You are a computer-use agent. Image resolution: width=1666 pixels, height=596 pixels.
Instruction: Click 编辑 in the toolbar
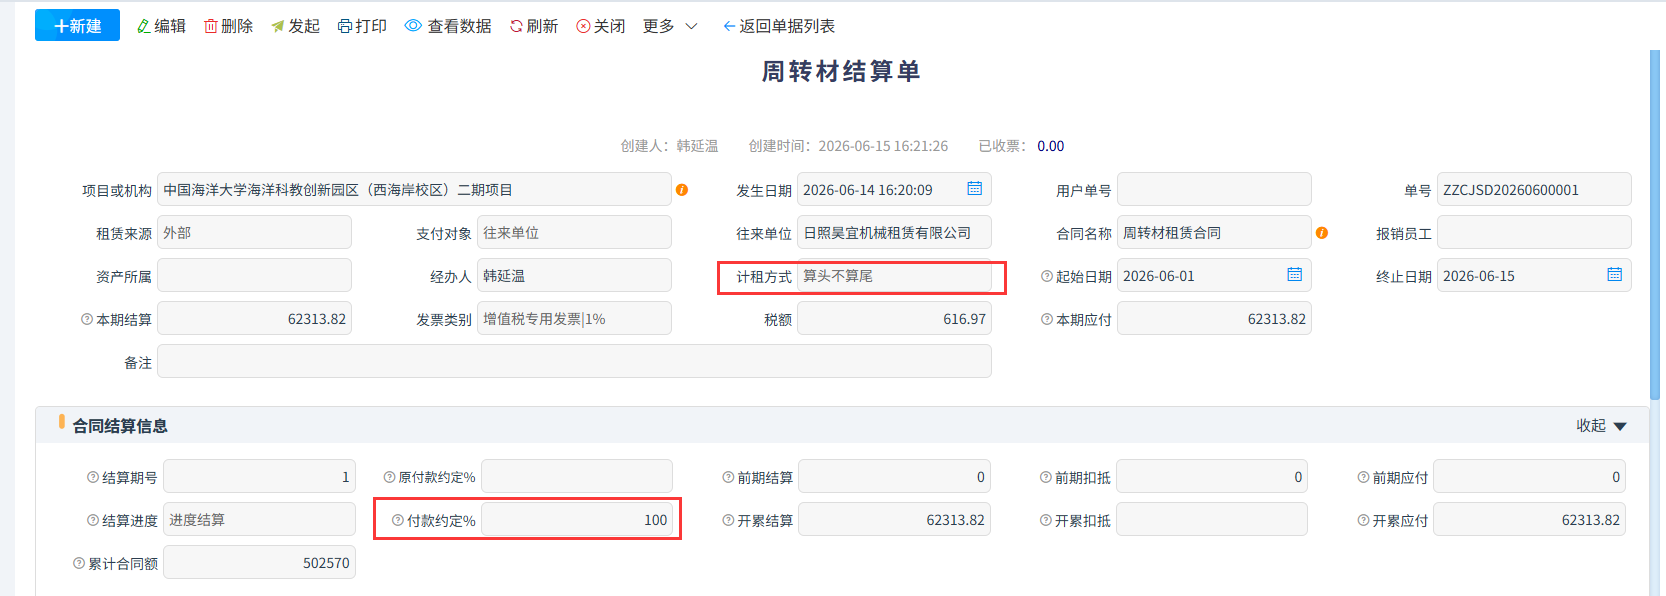161,26
